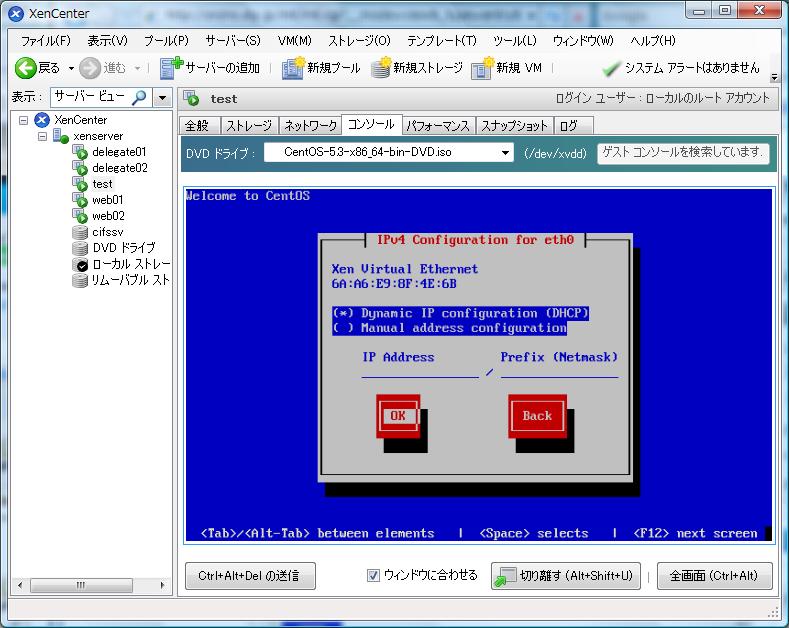The width and height of the screenshot is (789, 628).
Task: Click the web01 VM icon
Action: (x=80, y=200)
